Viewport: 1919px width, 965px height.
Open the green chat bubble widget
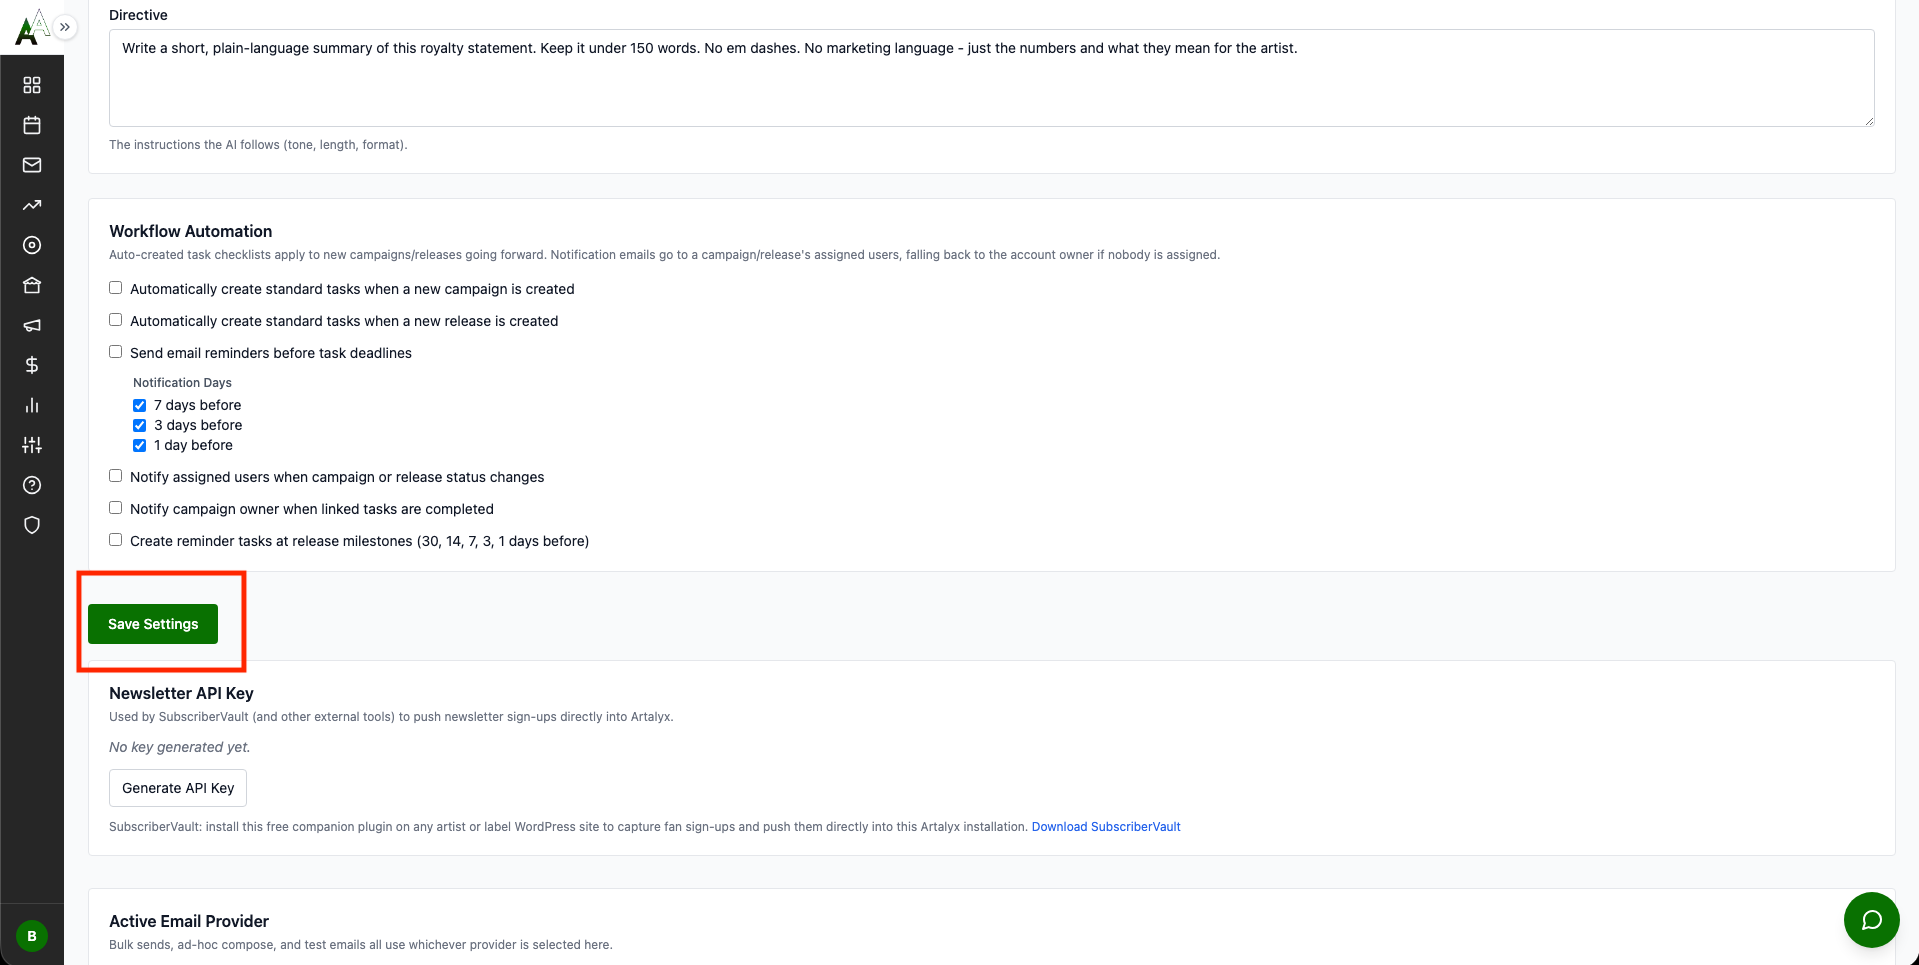point(1871,919)
